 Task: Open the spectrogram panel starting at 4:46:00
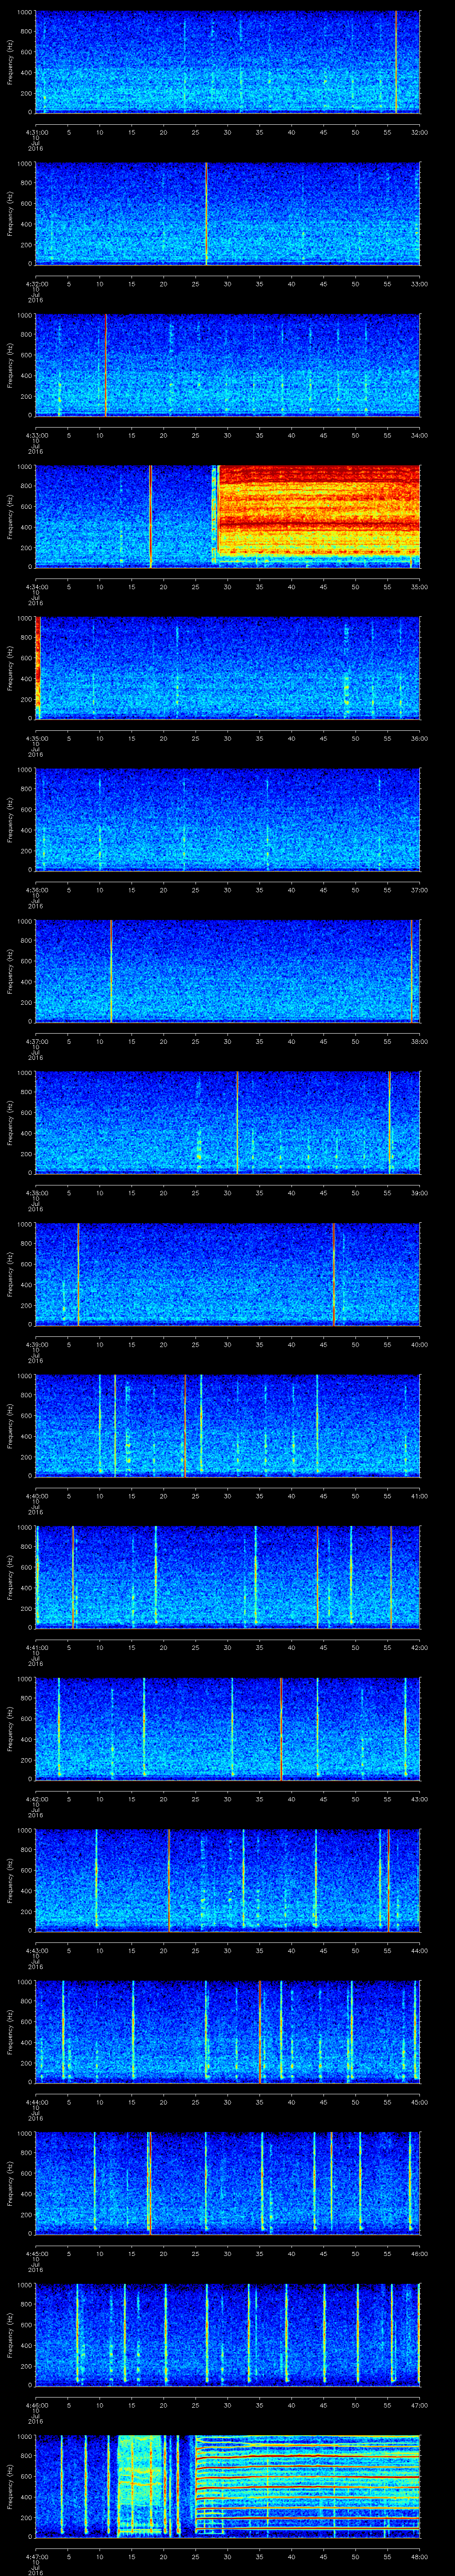(x=227, y=2335)
